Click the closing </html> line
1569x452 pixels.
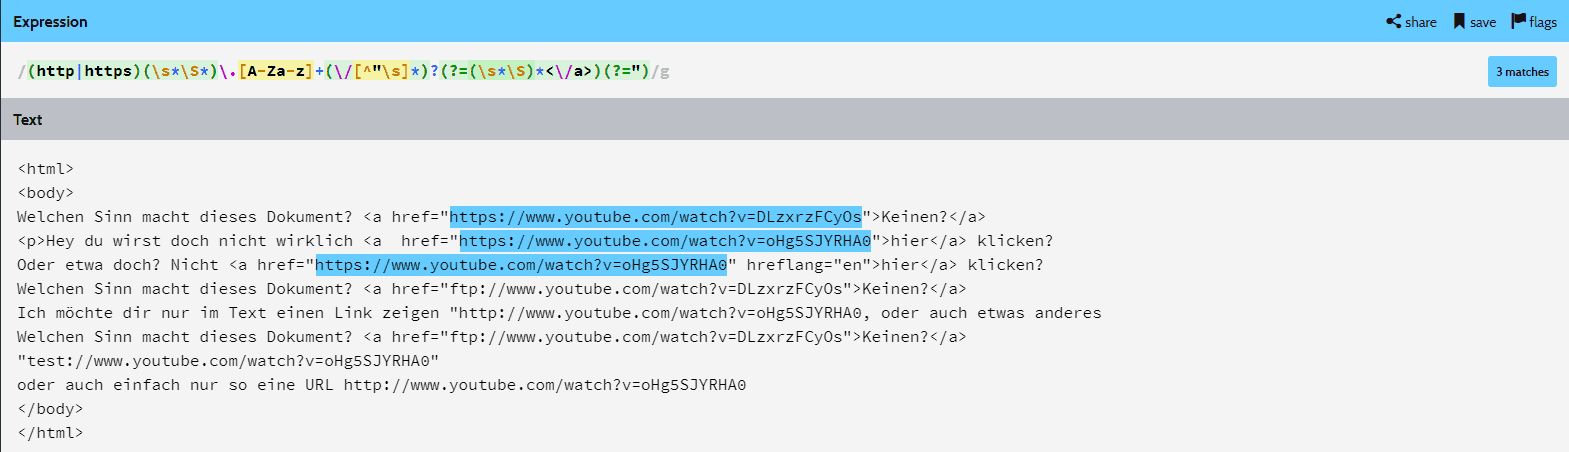50,433
